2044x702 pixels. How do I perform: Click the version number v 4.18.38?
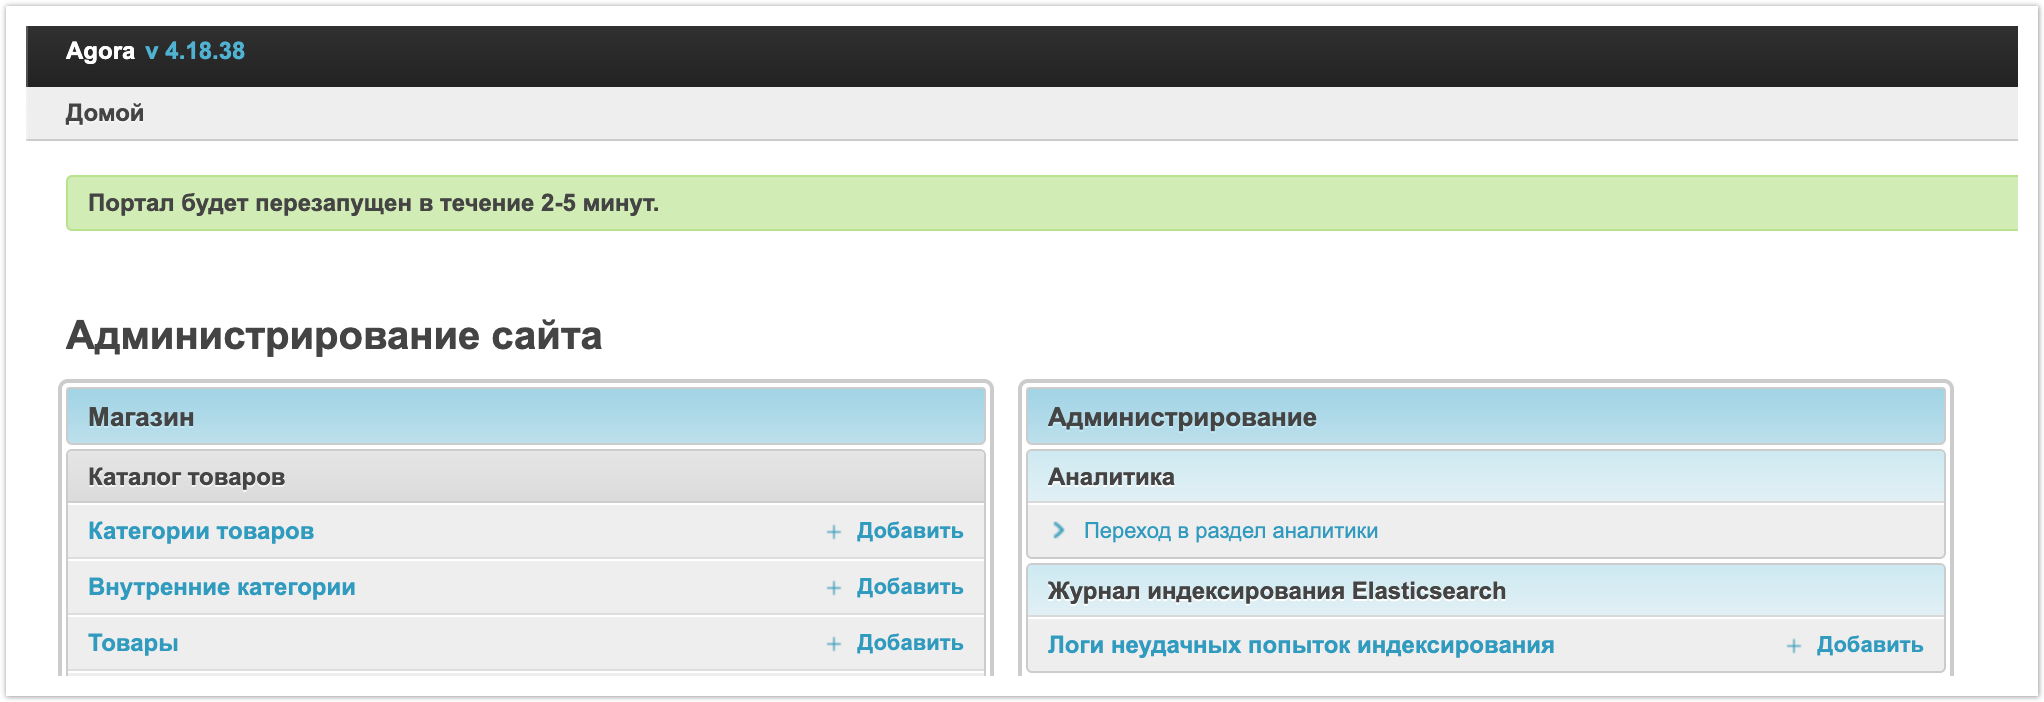[195, 51]
